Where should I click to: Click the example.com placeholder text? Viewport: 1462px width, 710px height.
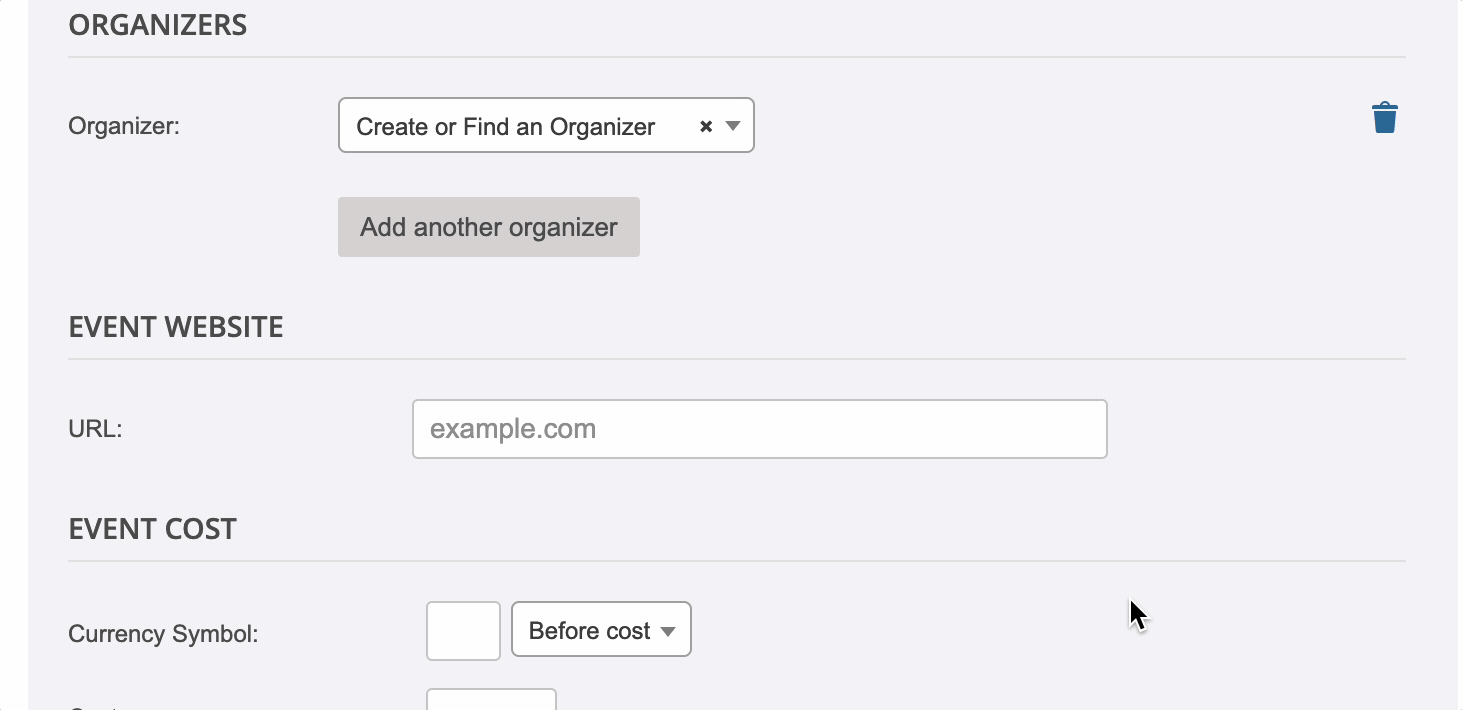click(513, 429)
